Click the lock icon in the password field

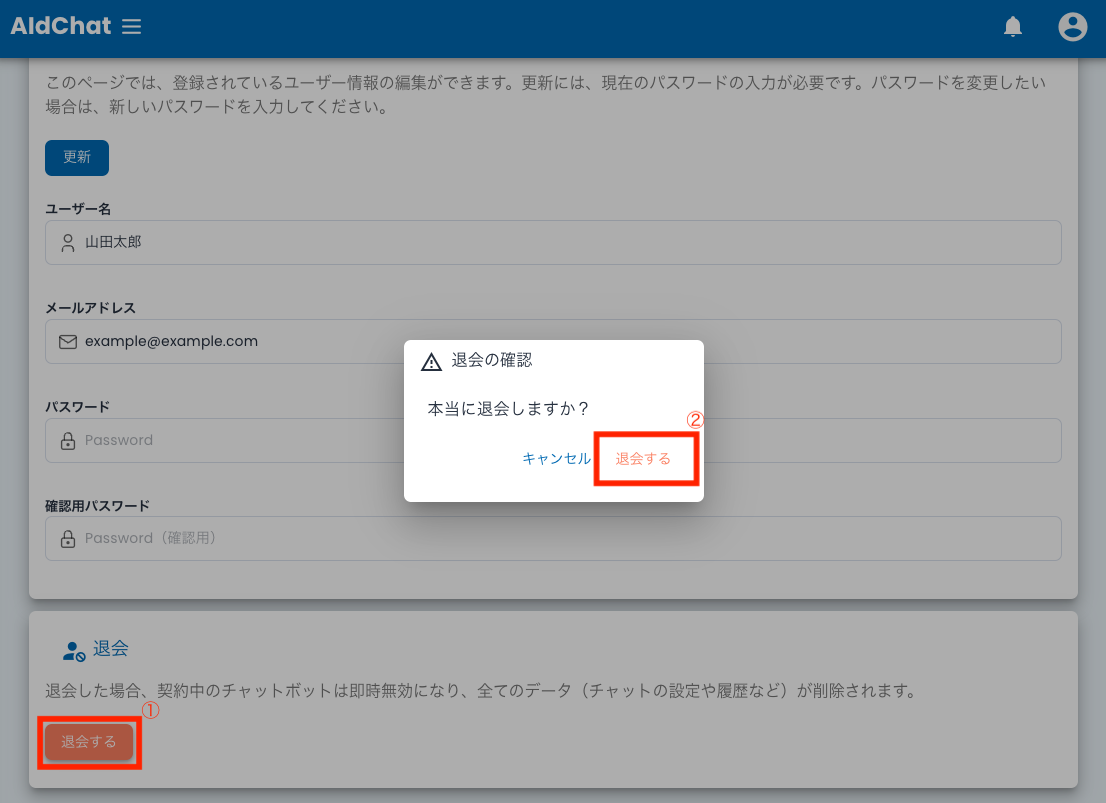(x=67, y=440)
